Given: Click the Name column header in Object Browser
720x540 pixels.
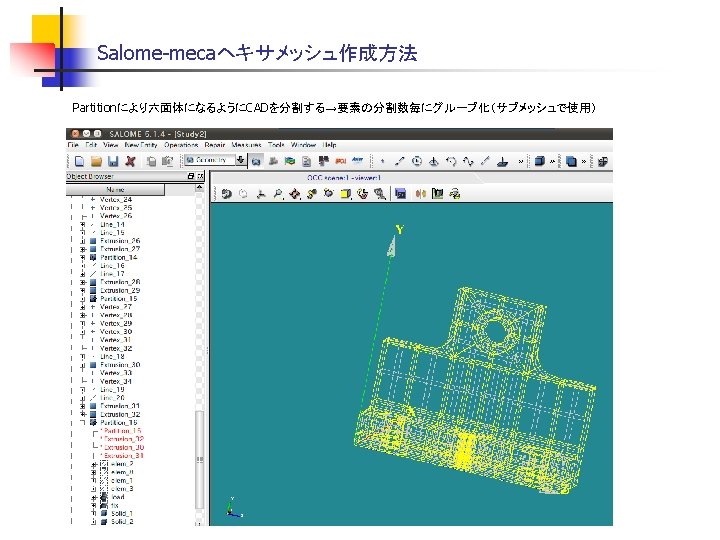Looking at the screenshot, I should click(x=115, y=190).
